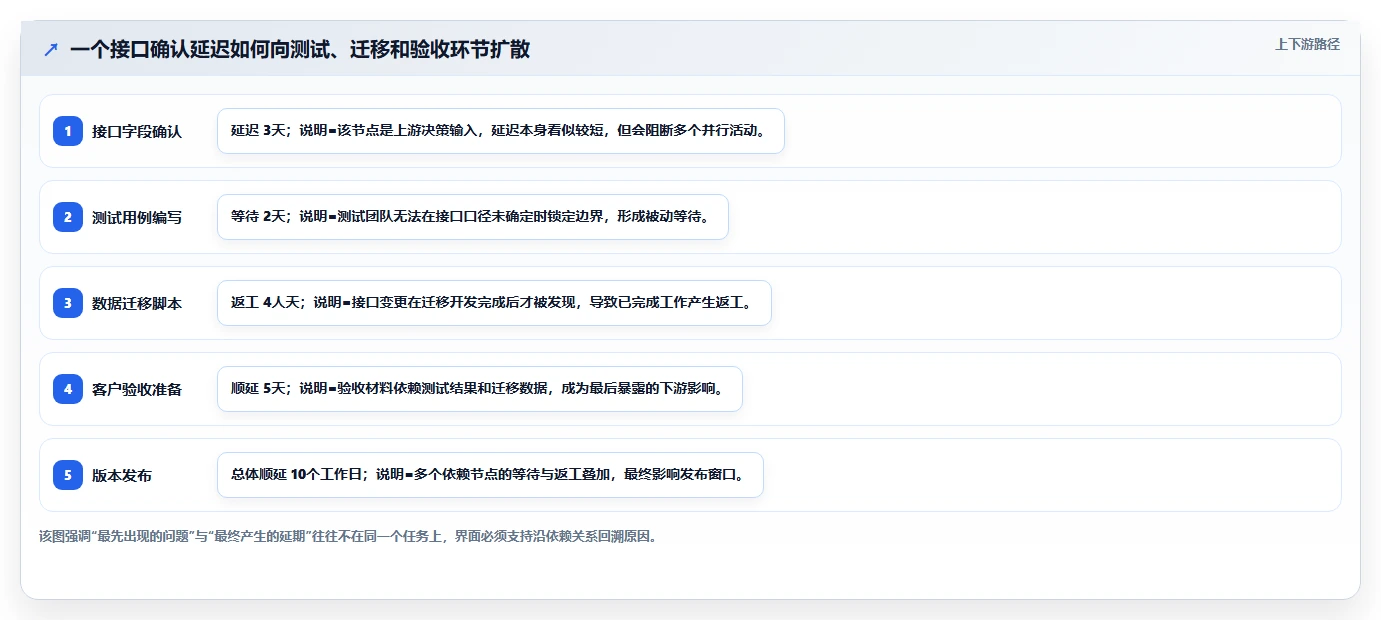Viewport: 1381px width, 620px height.
Task: Click the 顺延 5天 description box
Action: coord(480,389)
